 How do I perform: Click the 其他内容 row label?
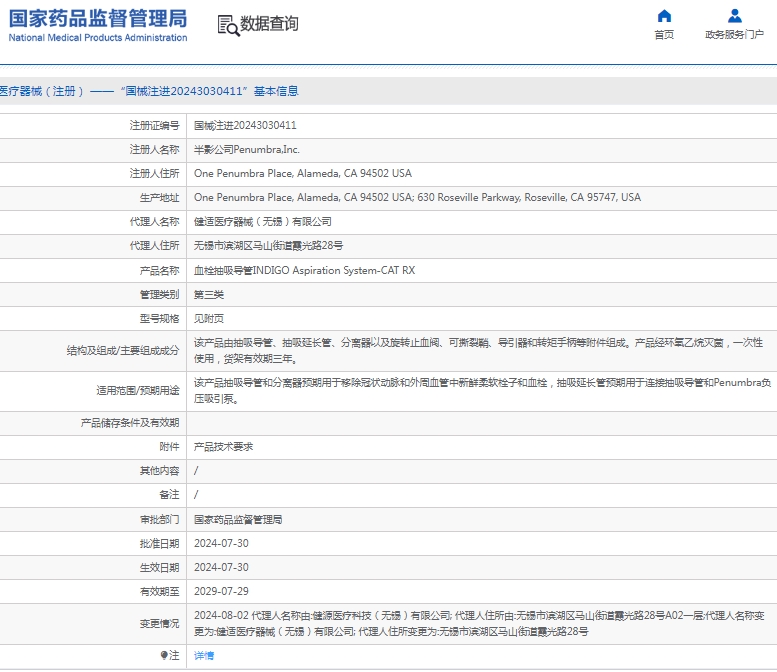tap(159, 471)
